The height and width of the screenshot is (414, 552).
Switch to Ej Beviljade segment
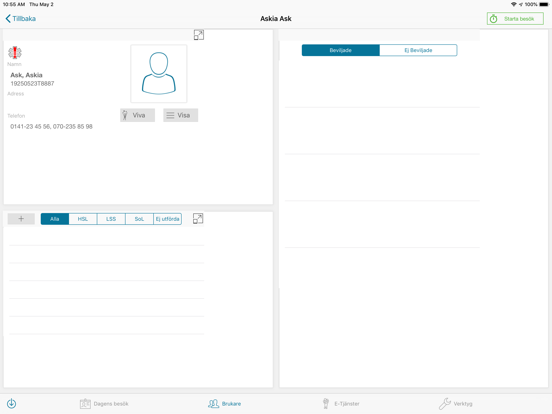pyautogui.click(x=418, y=50)
